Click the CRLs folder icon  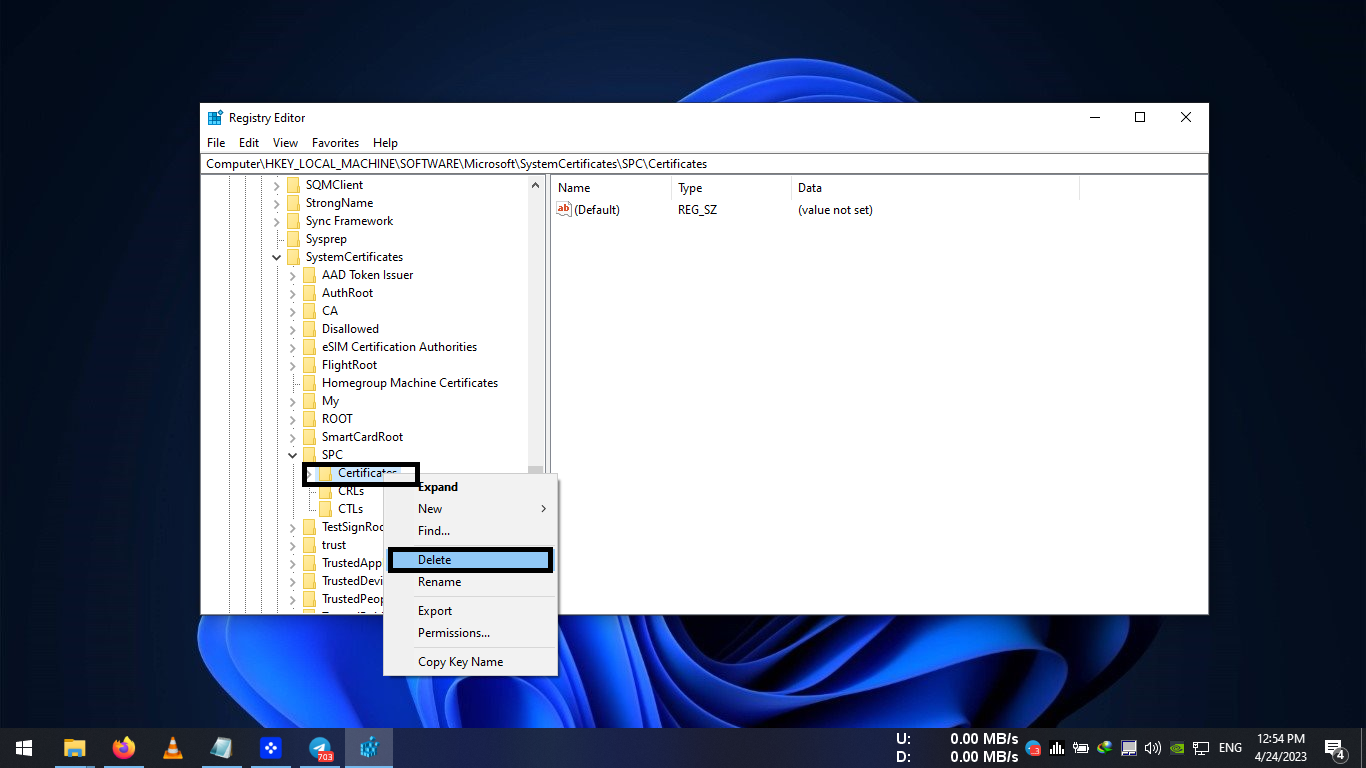325,491
